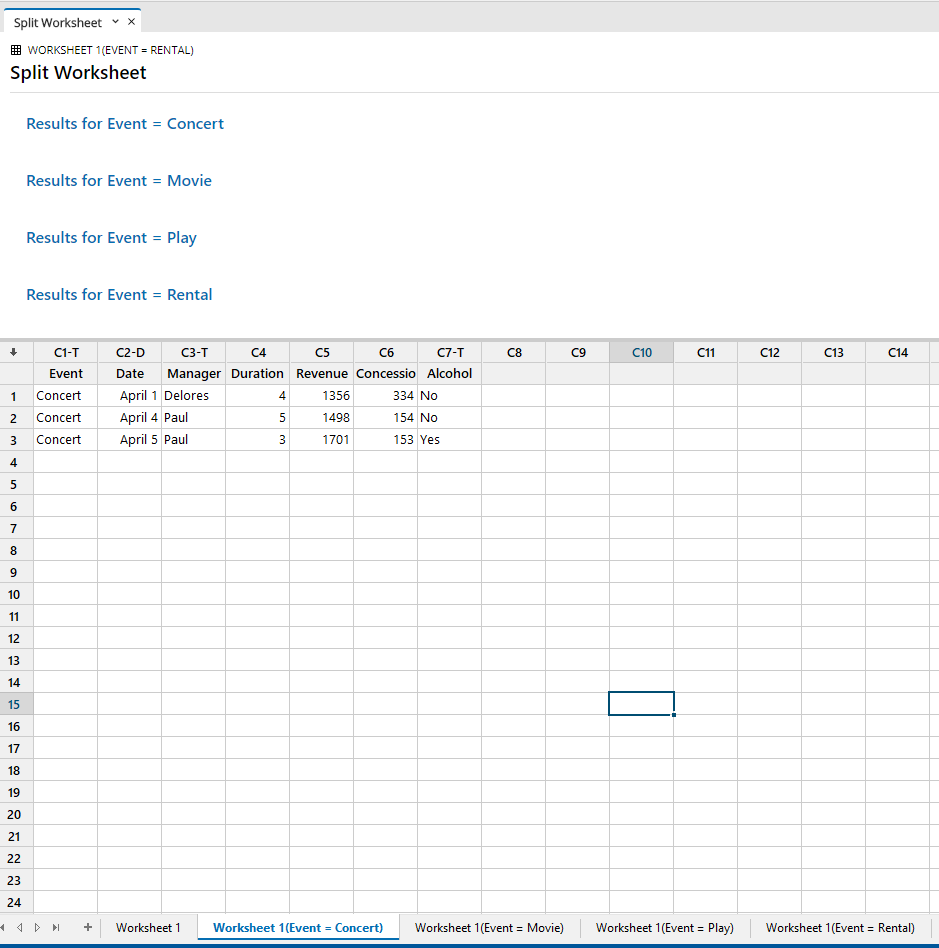The height and width of the screenshot is (948, 939).
Task: Click the previous worksheet arrow
Action: 22,928
